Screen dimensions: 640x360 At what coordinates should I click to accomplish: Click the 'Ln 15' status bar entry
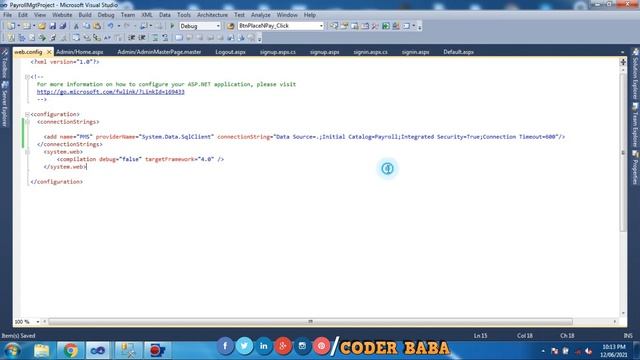(x=480, y=336)
